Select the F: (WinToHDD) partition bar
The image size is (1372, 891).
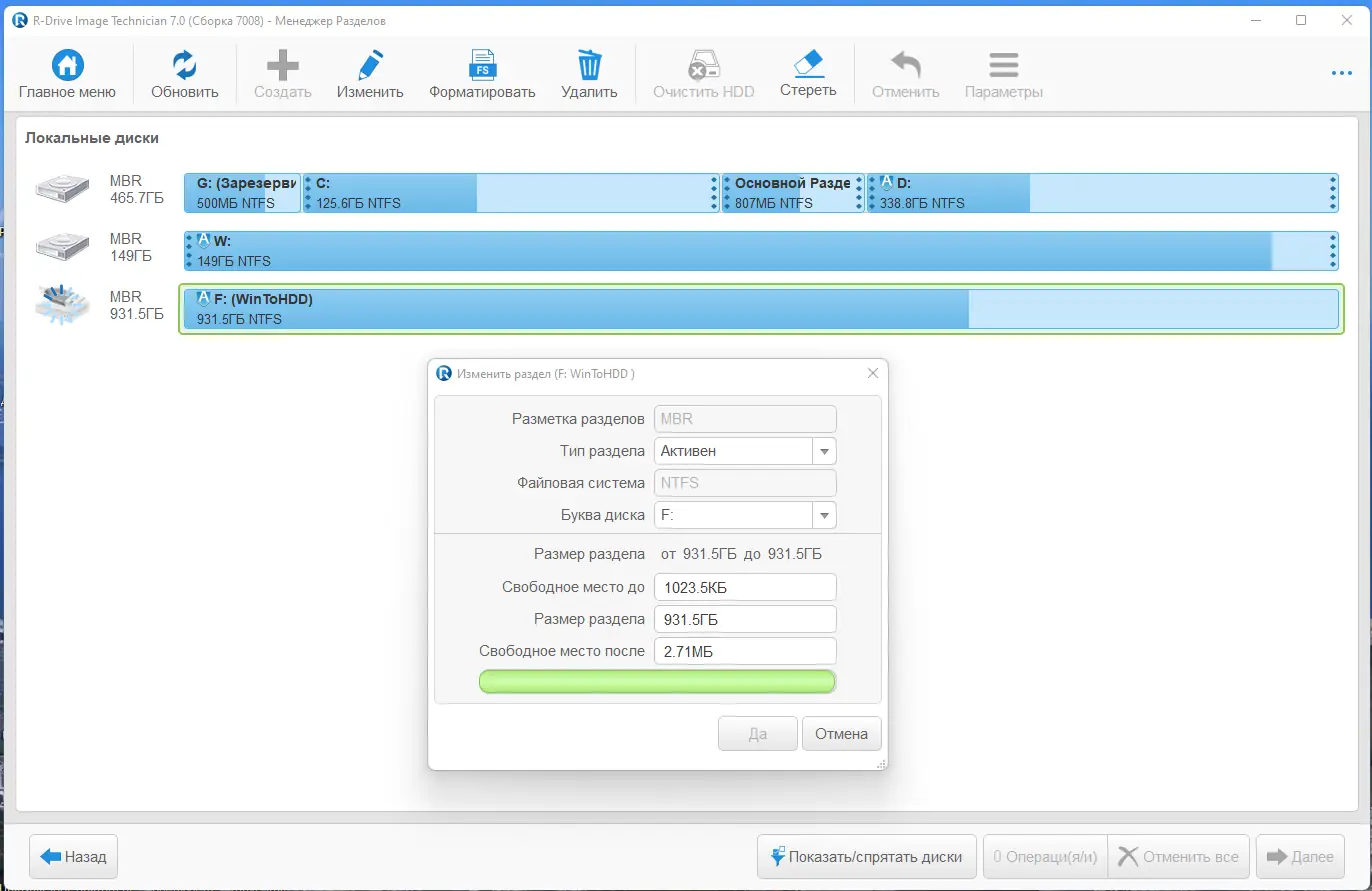tap(761, 309)
